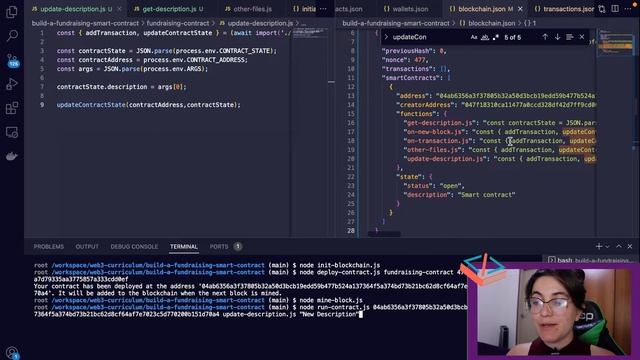640x360 pixels.
Task: Go to next match in find widget
Action: (557, 37)
